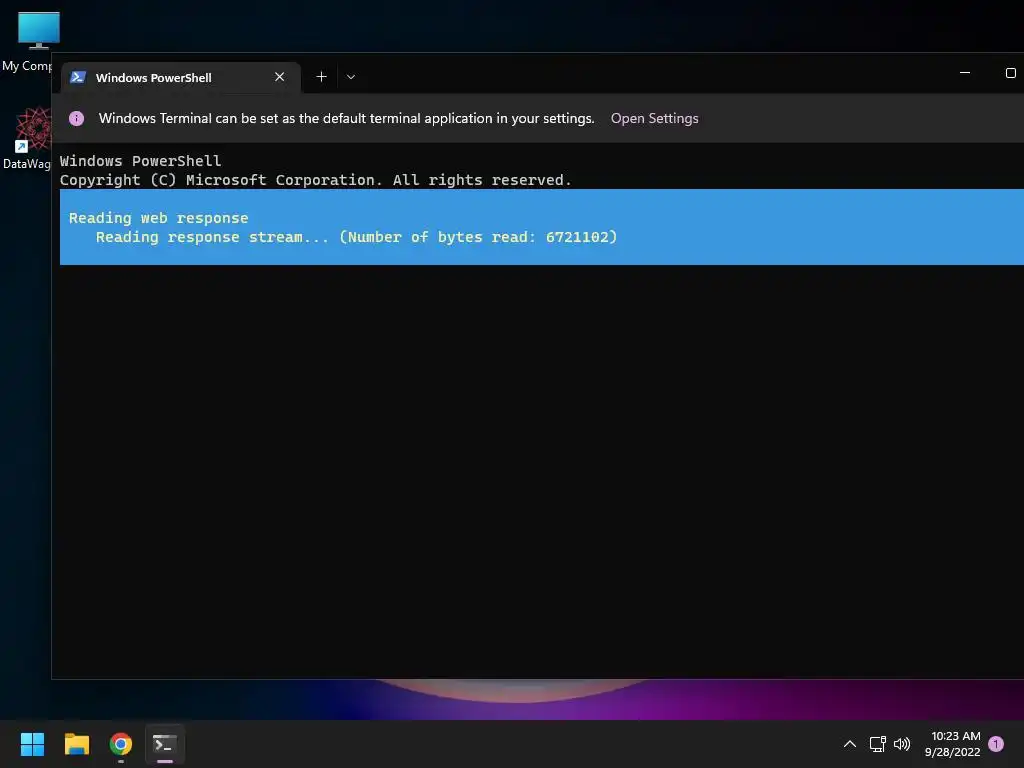Image resolution: width=1024 pixels, height=768 pixels.
Task: Open Settings link in the info banner
Action: coord(654,118)
